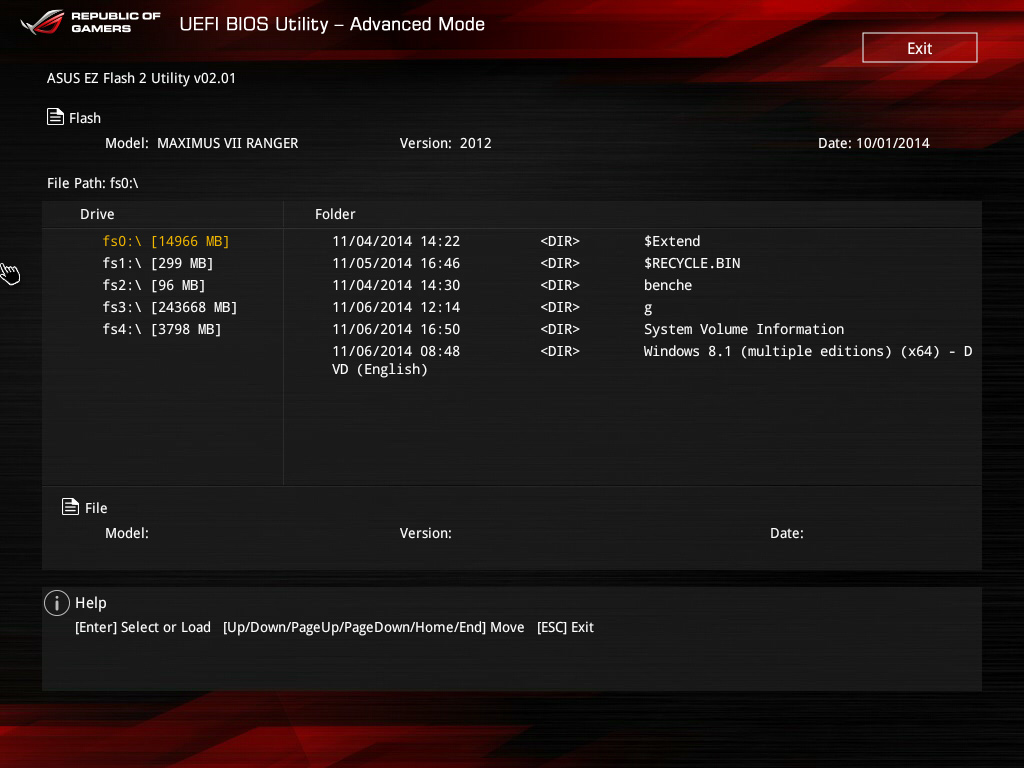Click the Flash document icon
The height and width of the screenshot is (768, 1024).
56,117
